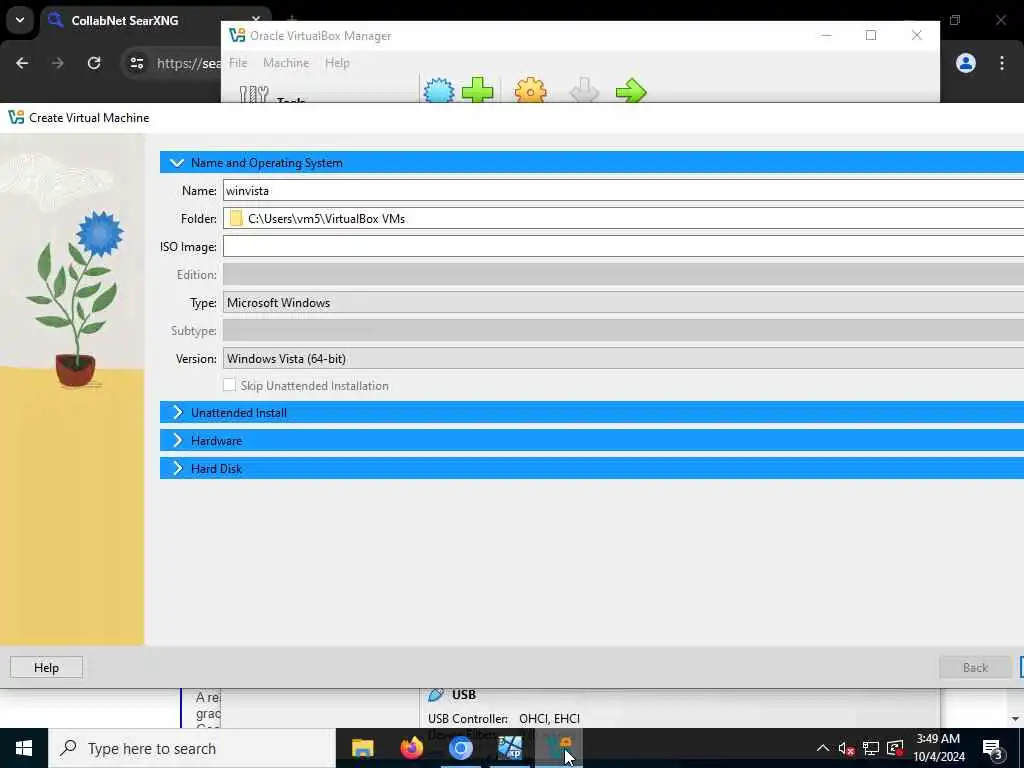
Task: Click the USB pencil icon in VirtualBox details
Action: point(436,695)
